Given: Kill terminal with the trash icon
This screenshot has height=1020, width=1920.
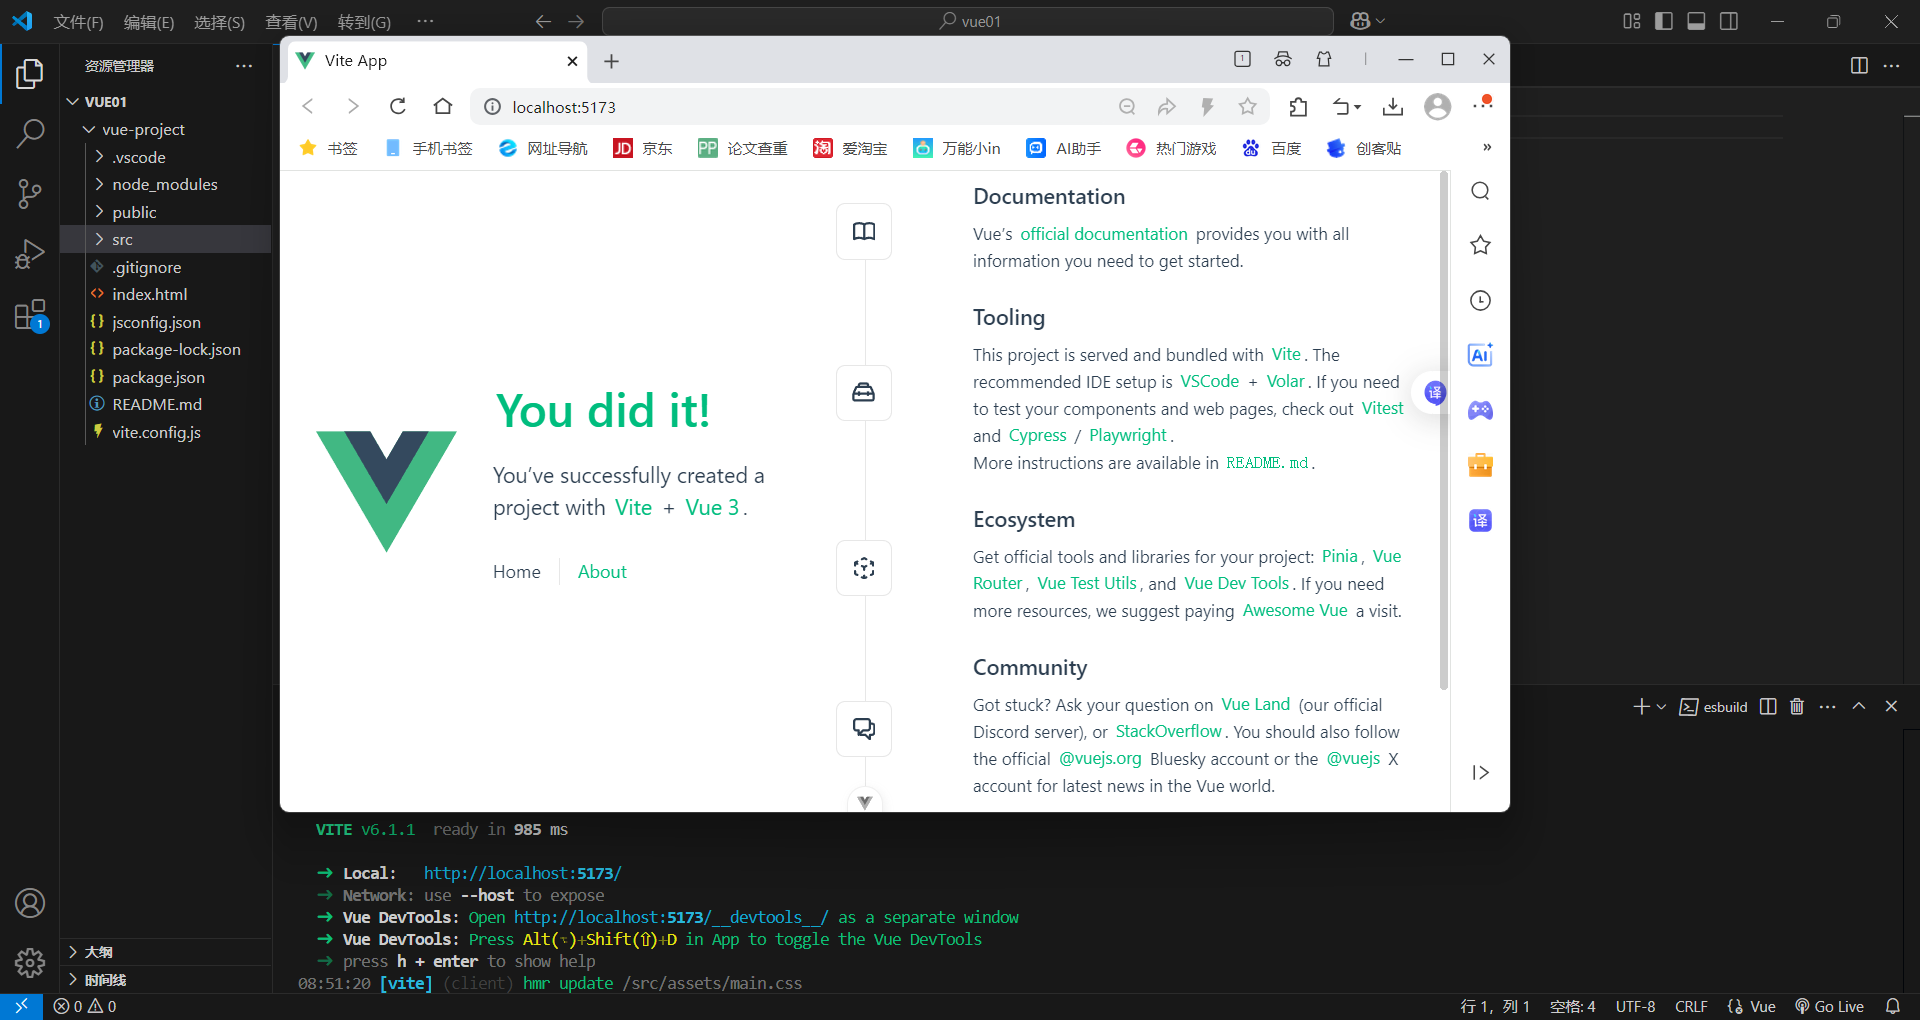Looking at the screenshot, I should [1797, 706].
